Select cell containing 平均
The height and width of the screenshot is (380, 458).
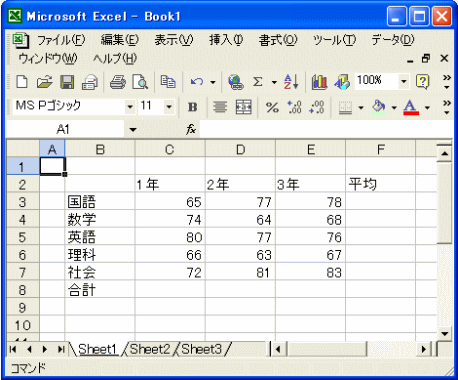[x=380, y=184]
